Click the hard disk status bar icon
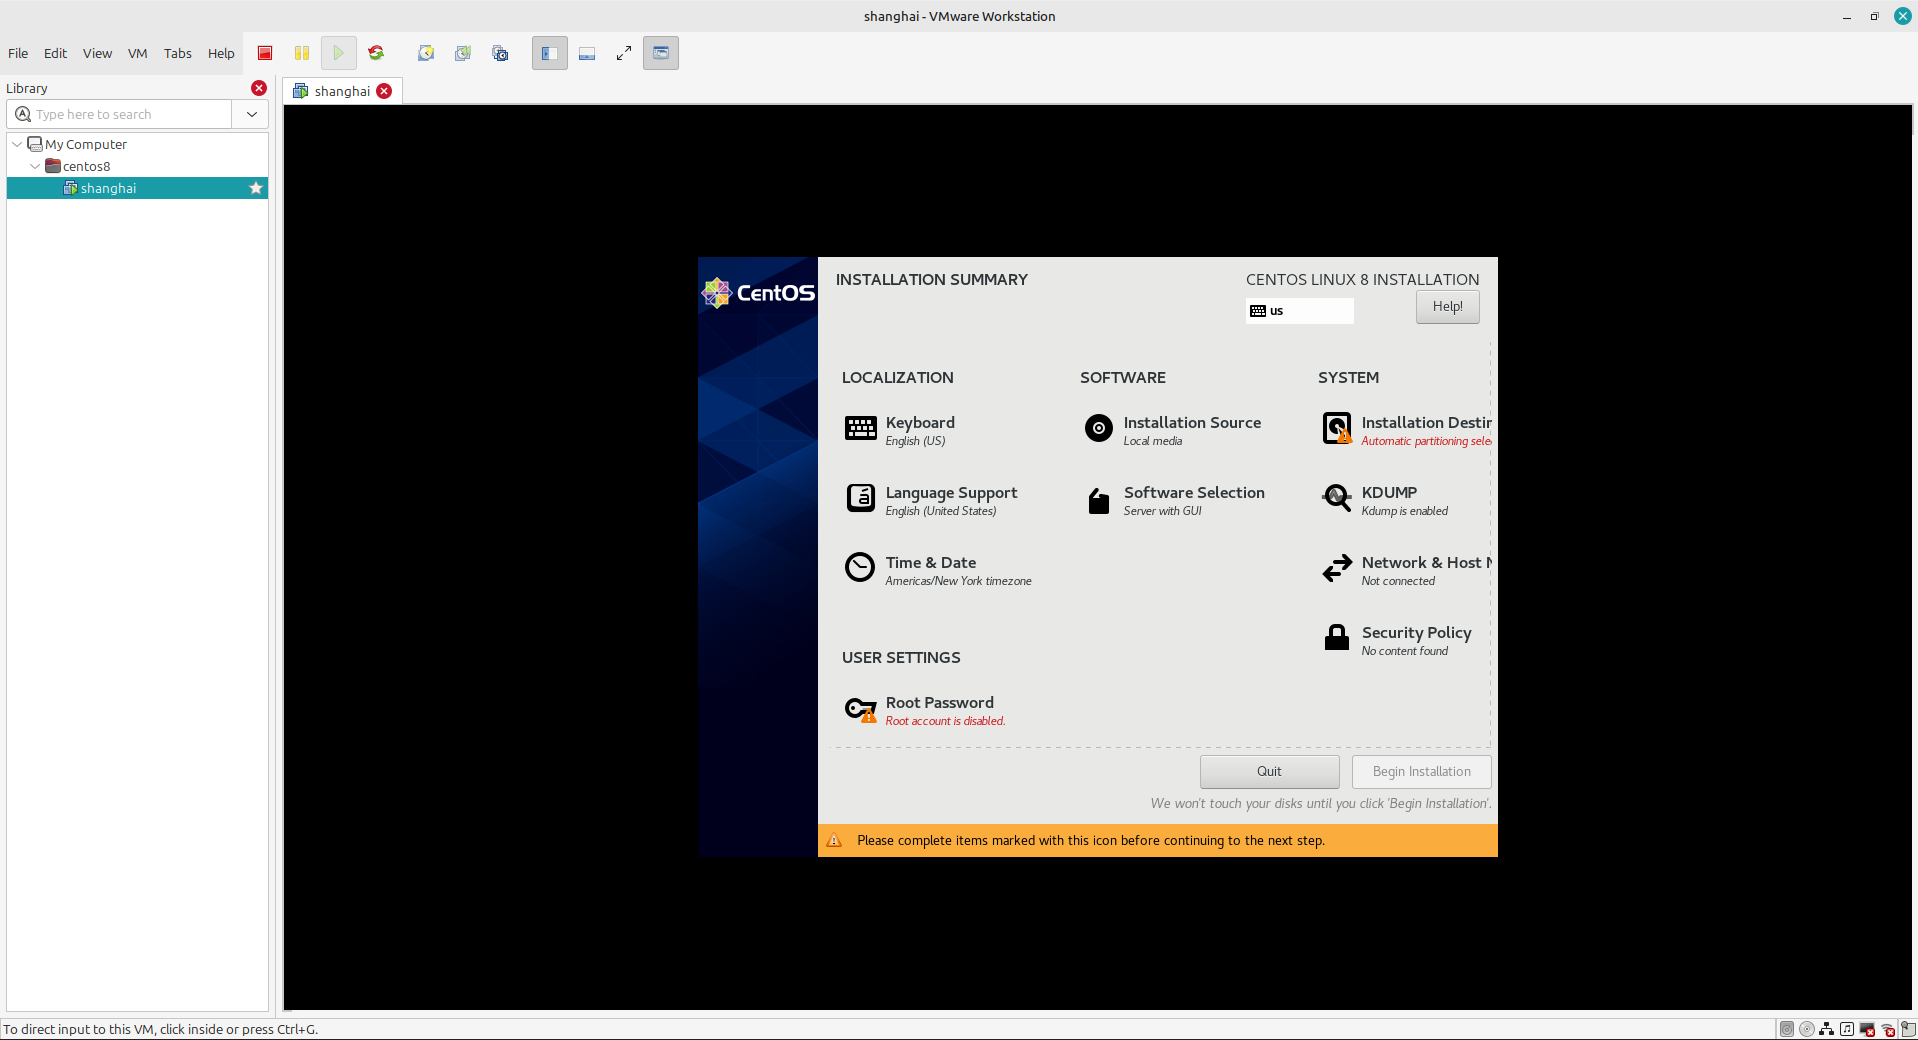Screen dimensions: 1918x1040 [x=1787, y=1029]
